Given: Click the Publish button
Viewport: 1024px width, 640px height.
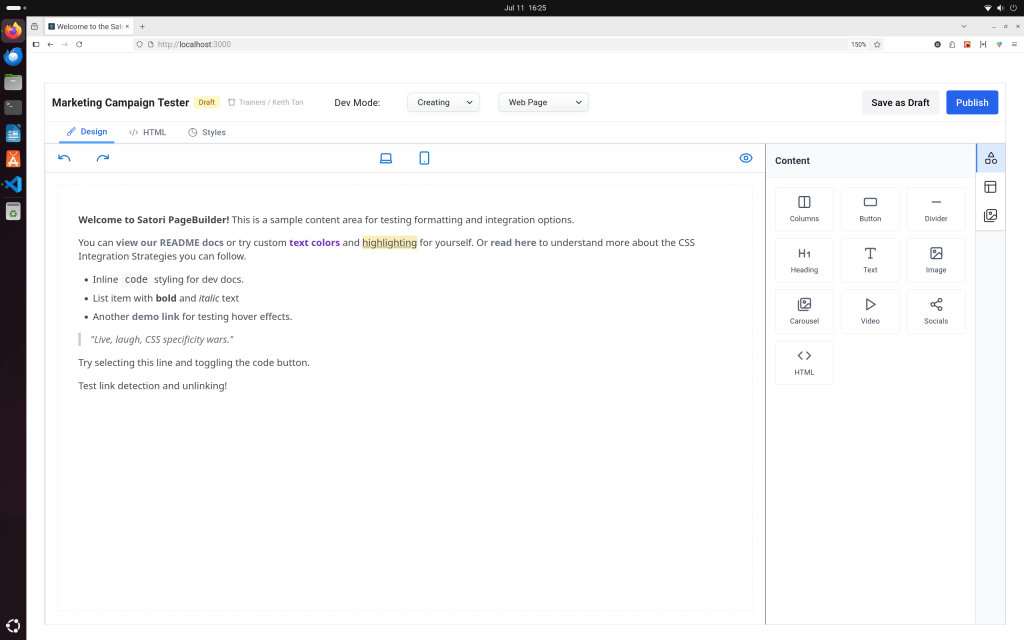Looking at the screenshot, I should tap(971, 102).
